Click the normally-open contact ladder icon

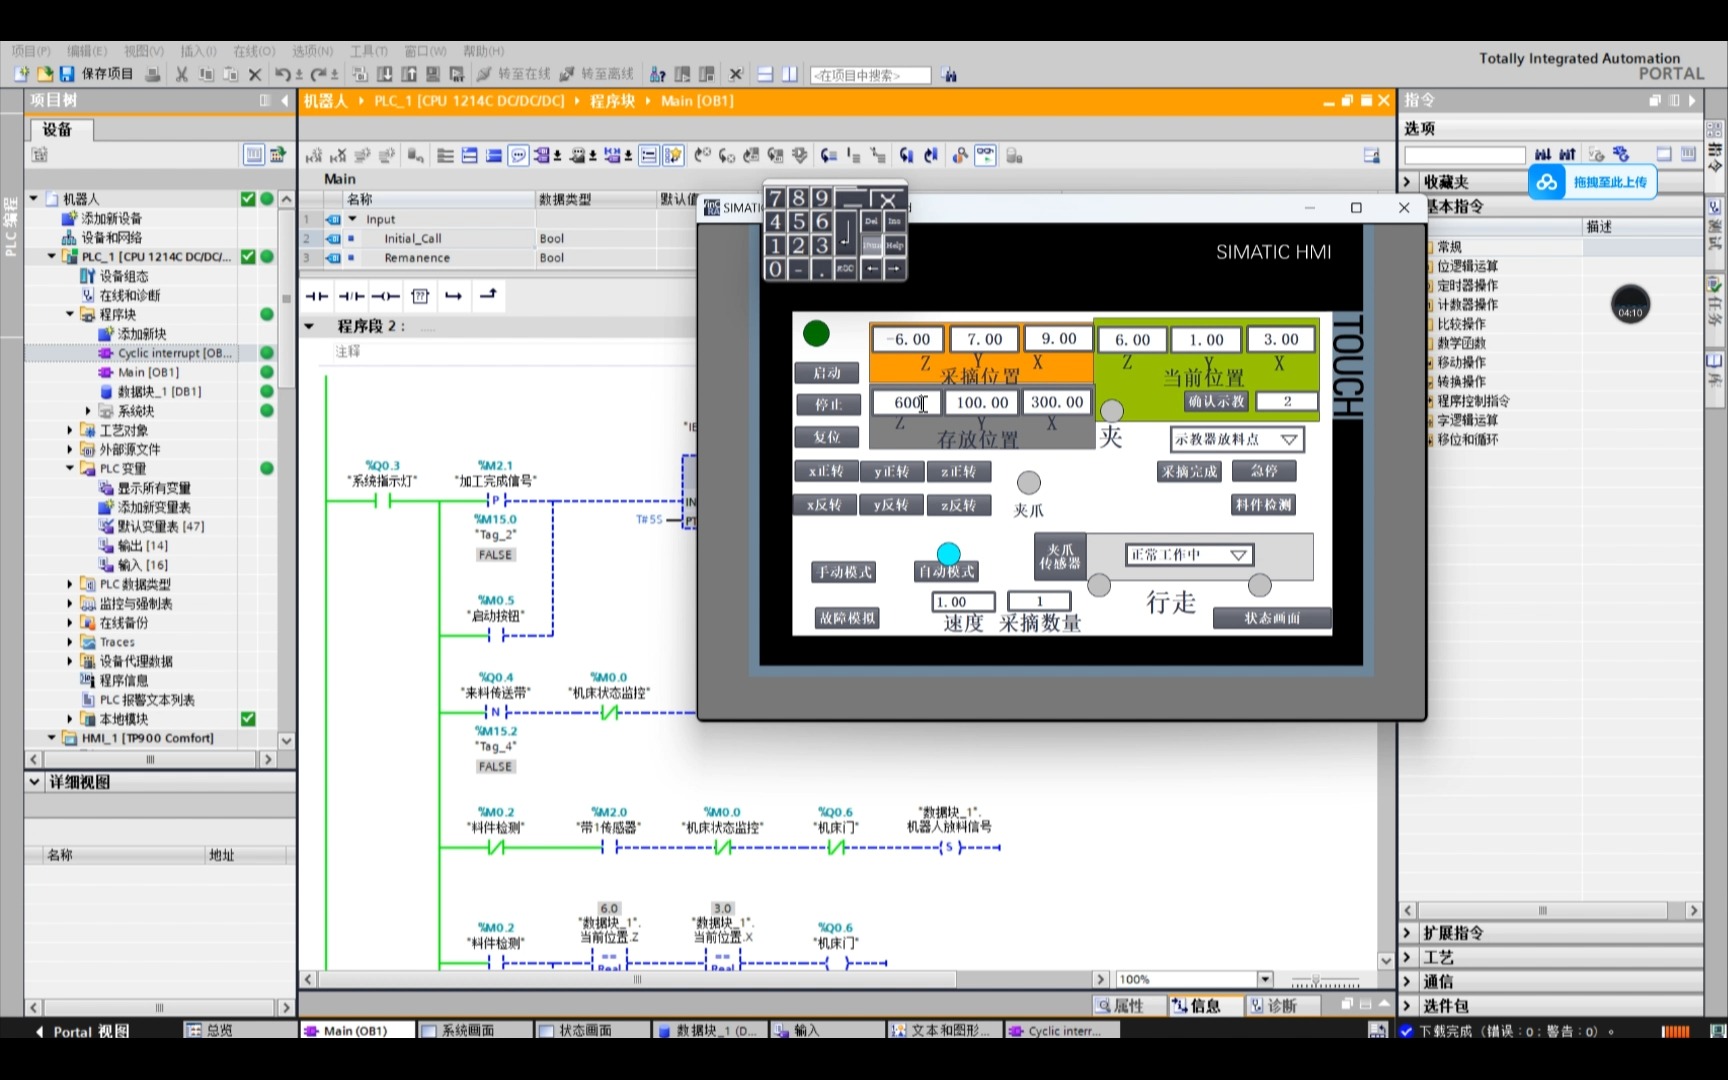pos(317,296)
